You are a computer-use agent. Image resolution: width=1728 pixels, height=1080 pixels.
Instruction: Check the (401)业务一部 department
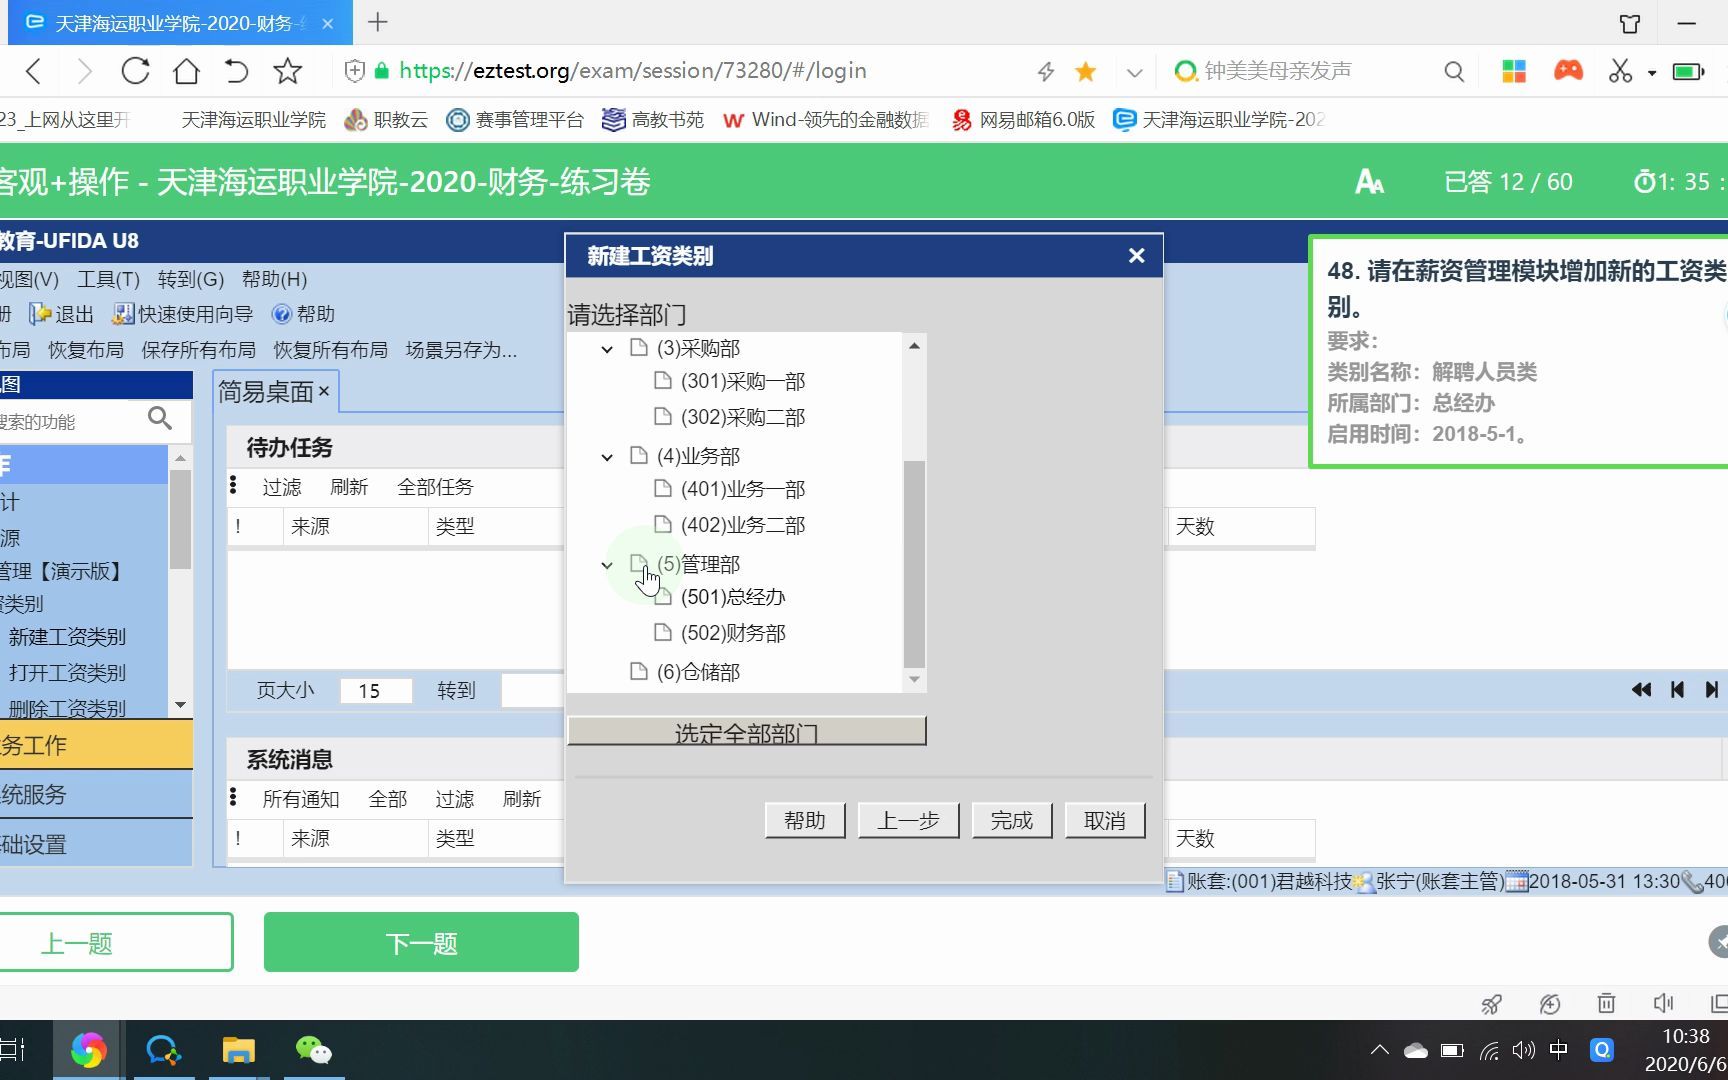point(662,489)
